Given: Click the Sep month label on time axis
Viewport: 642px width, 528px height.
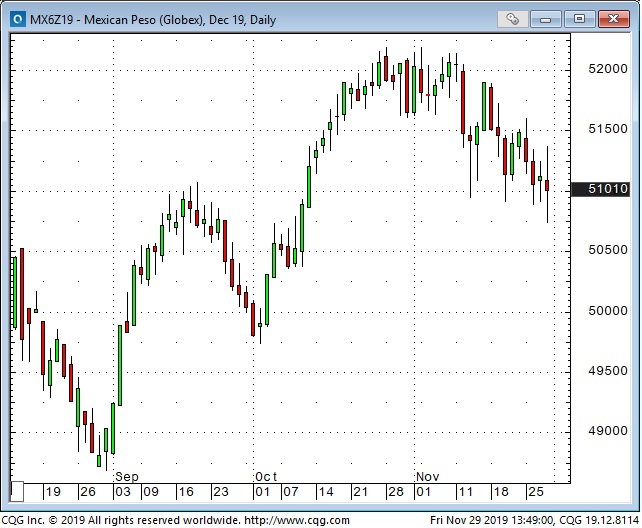Looking at the screenshot, I should pos(127,477).
